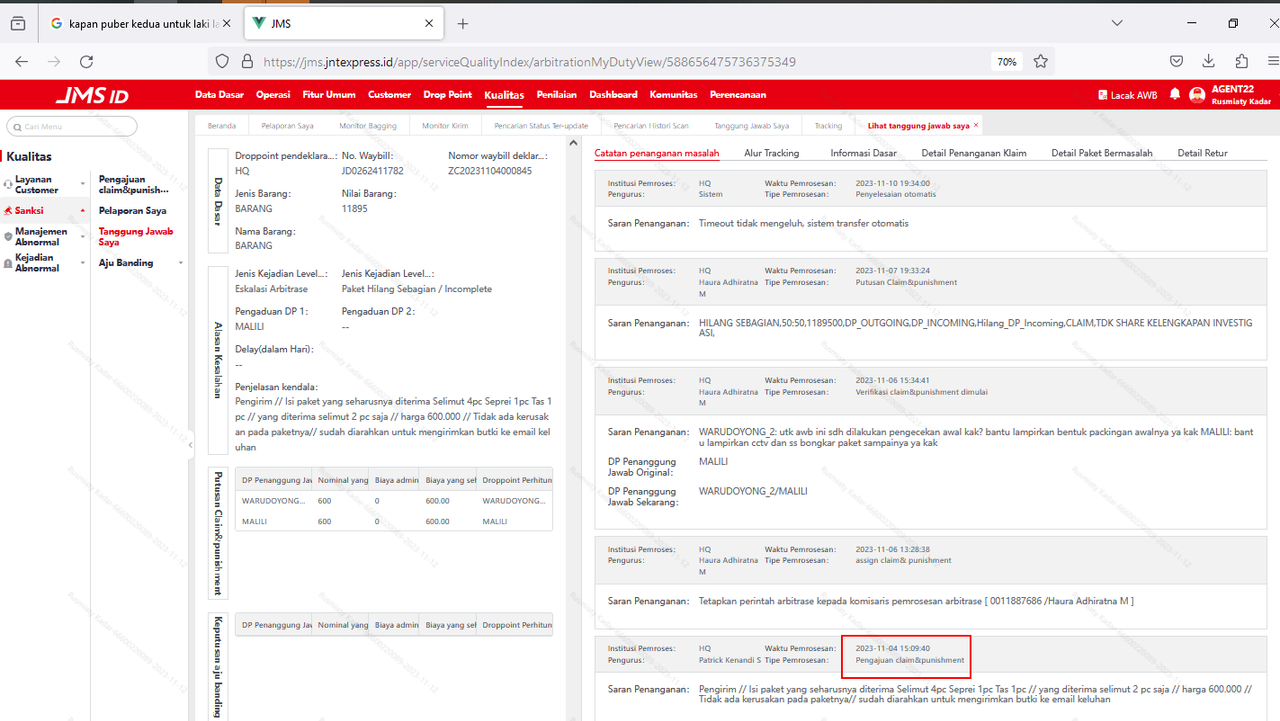Click the browser forward arrow

coord(54,61)
